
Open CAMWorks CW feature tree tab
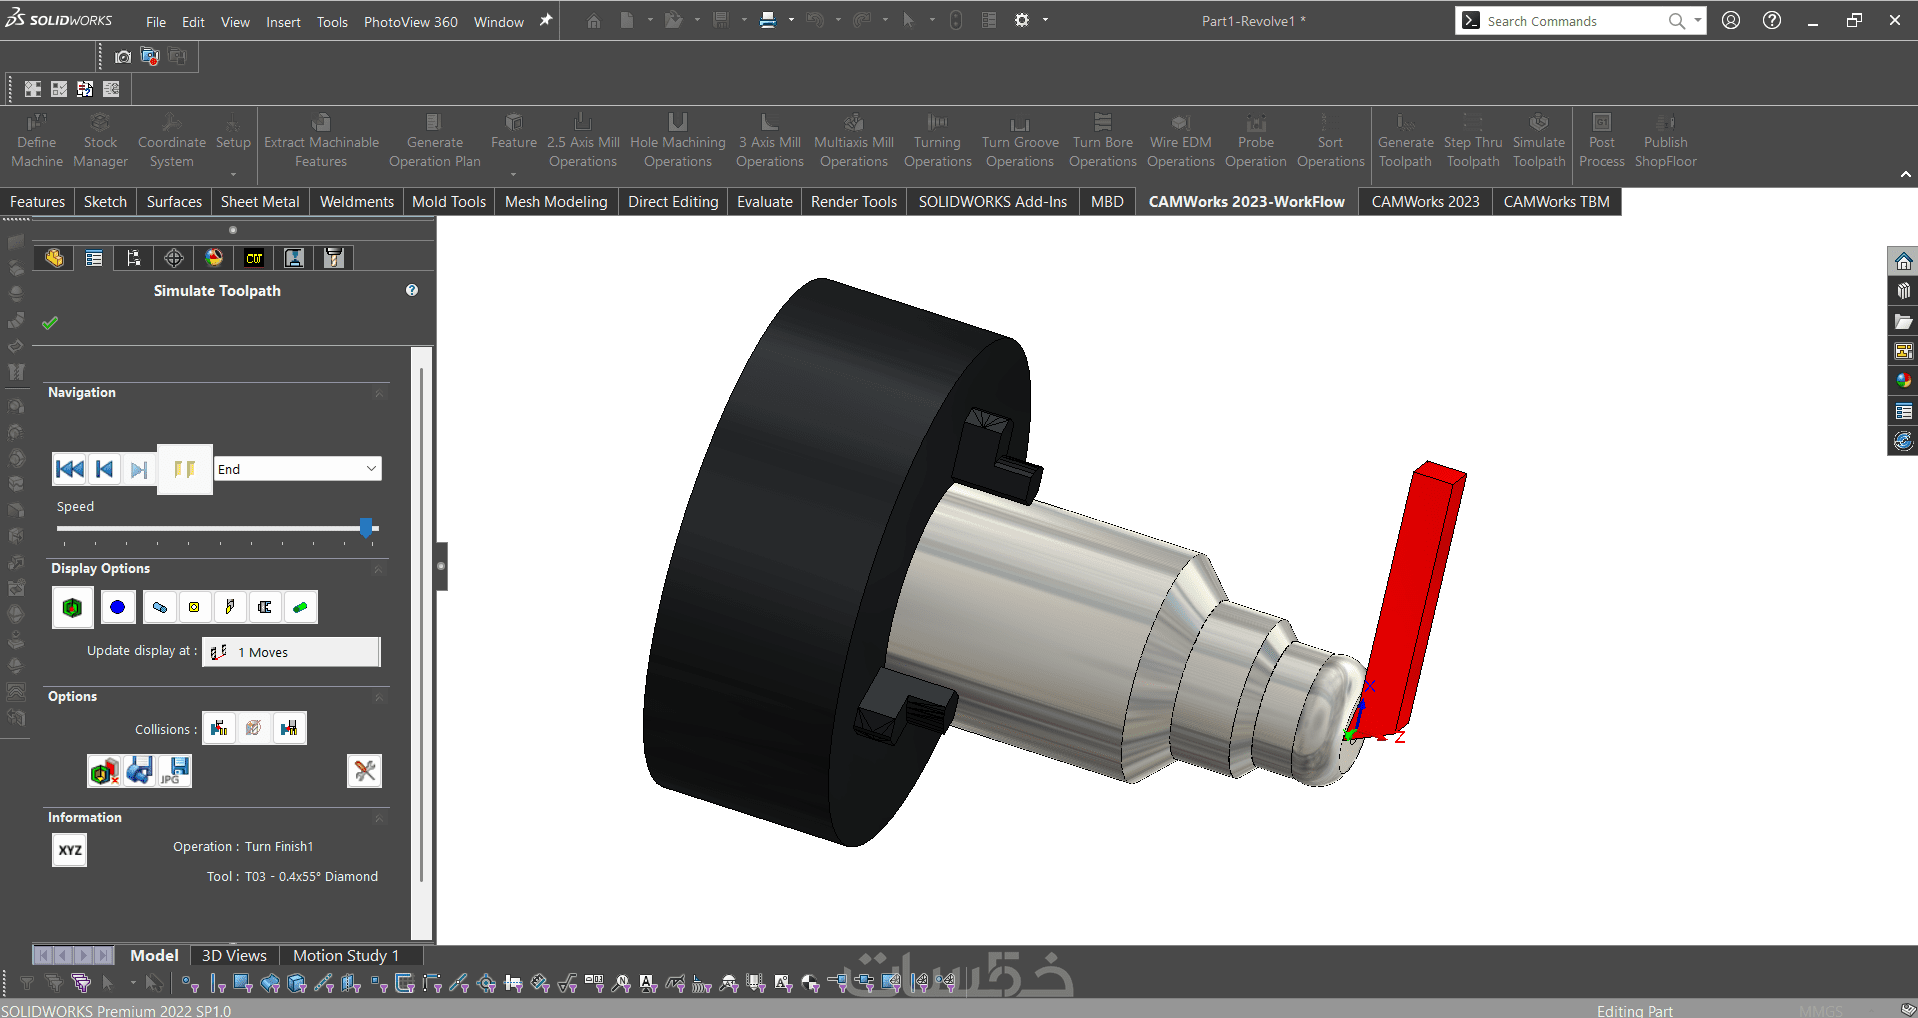254,258
